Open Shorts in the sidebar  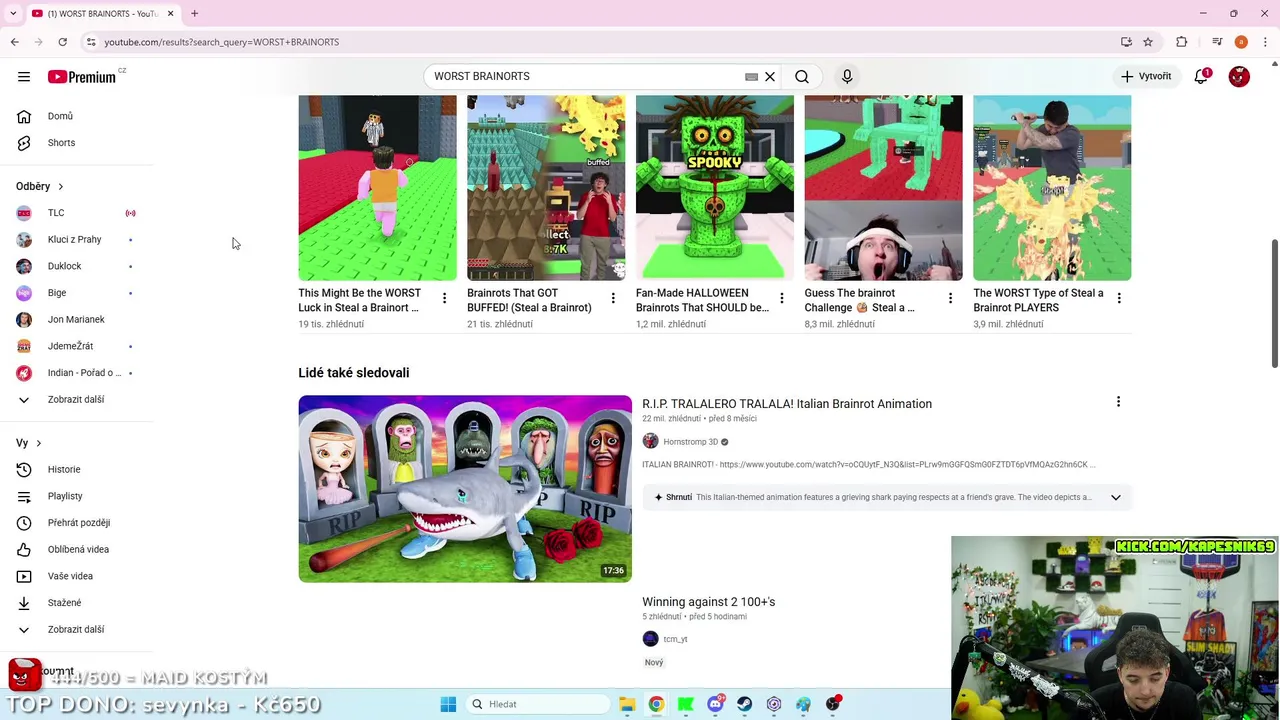click(78, 143)
